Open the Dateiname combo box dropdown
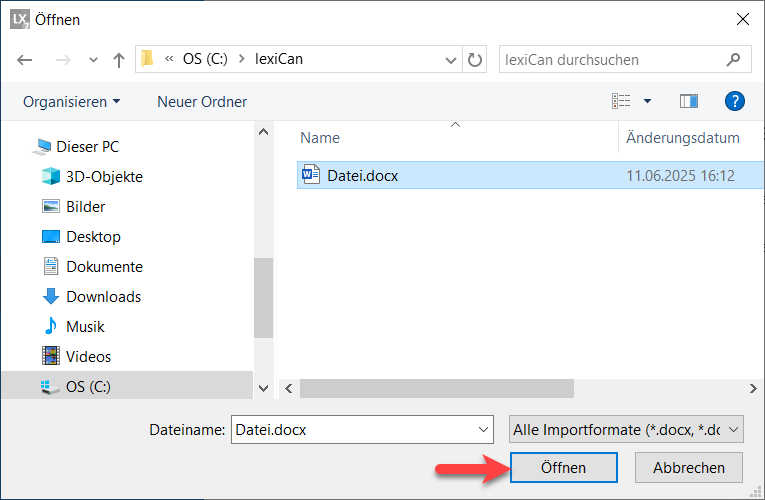 coord(483,429)
